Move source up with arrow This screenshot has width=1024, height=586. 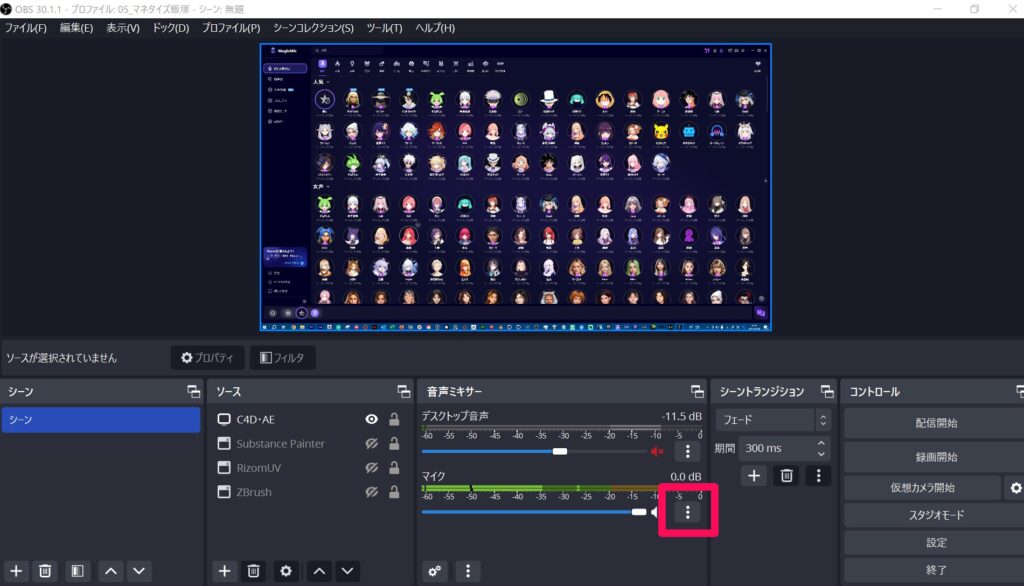coord(319,571)
